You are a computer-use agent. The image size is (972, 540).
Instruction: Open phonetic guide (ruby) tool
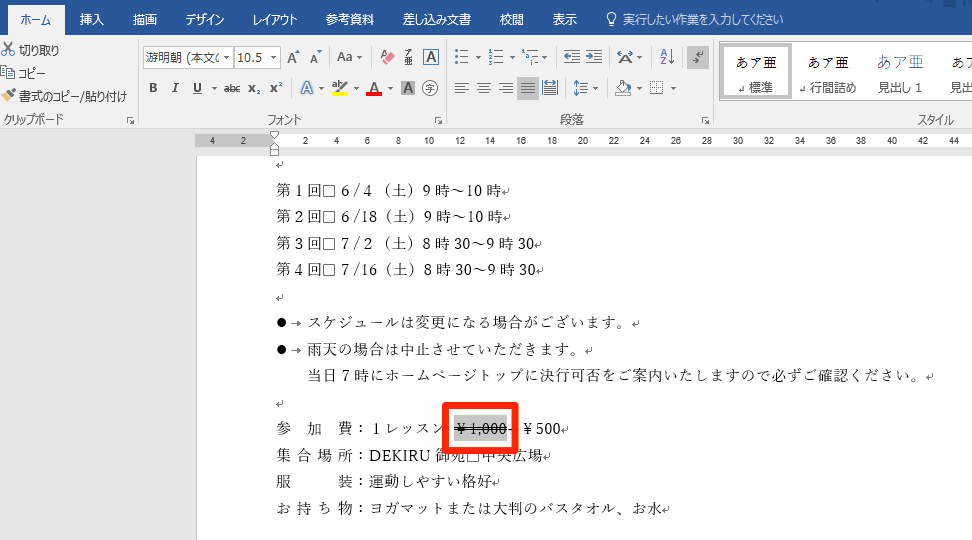409,58
